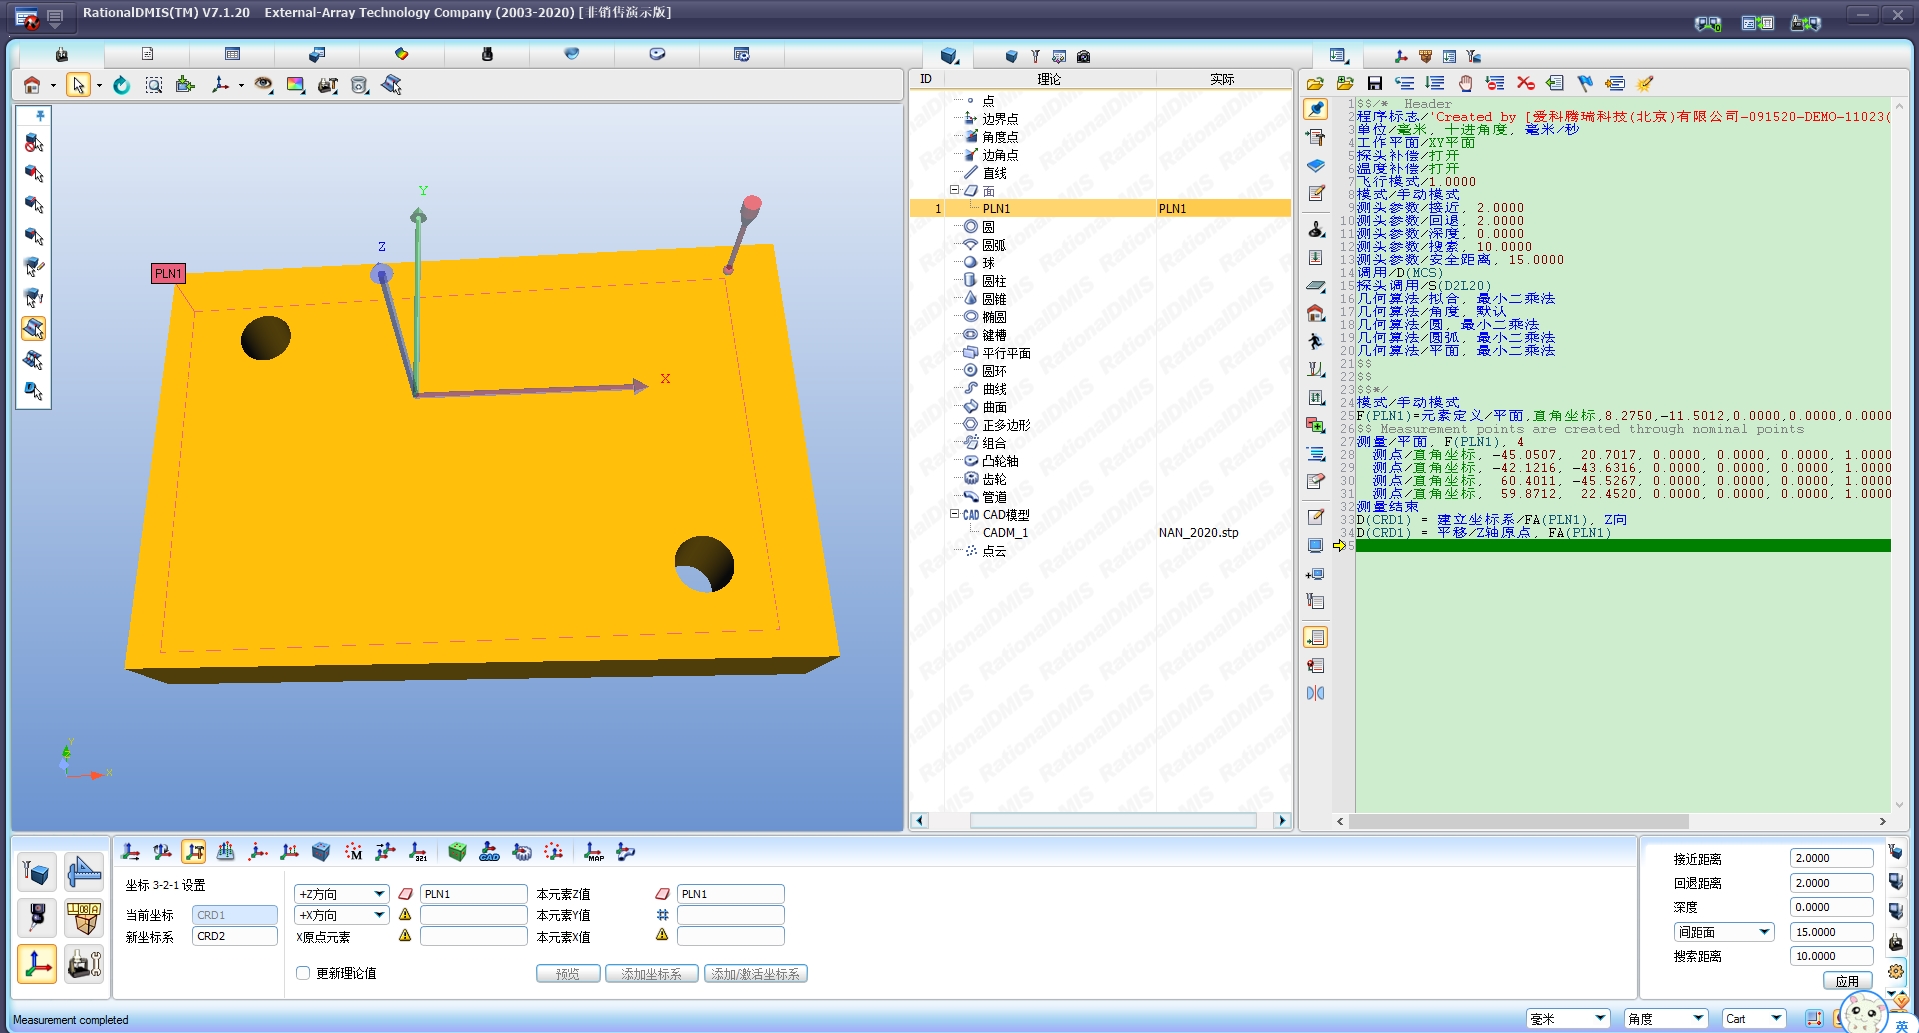Select 圆柱 in the feature tree
The image size is (1919, 1033).
point(994,281)
